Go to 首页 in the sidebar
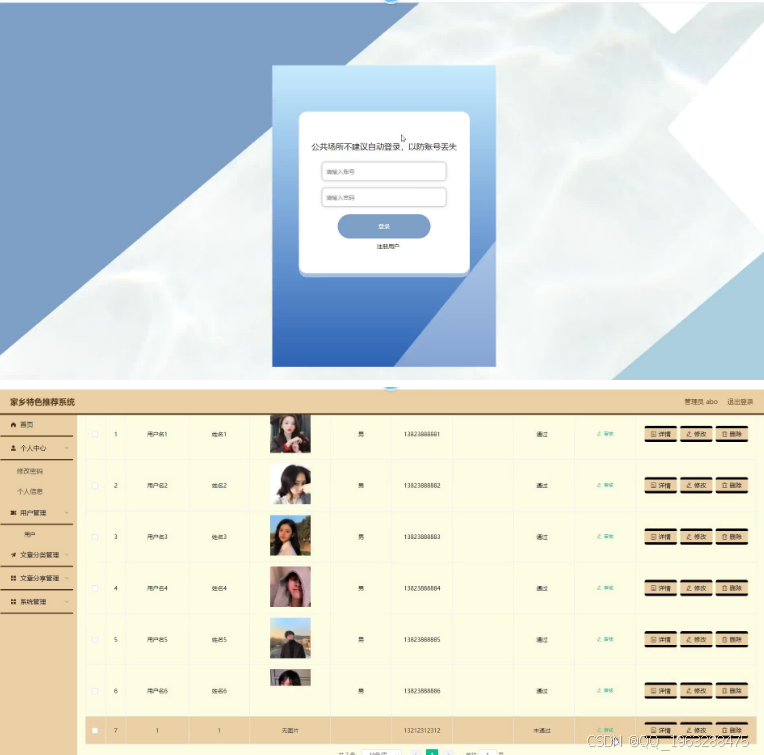Viewport: 764px width, 755px height. (x=26, y=425)
